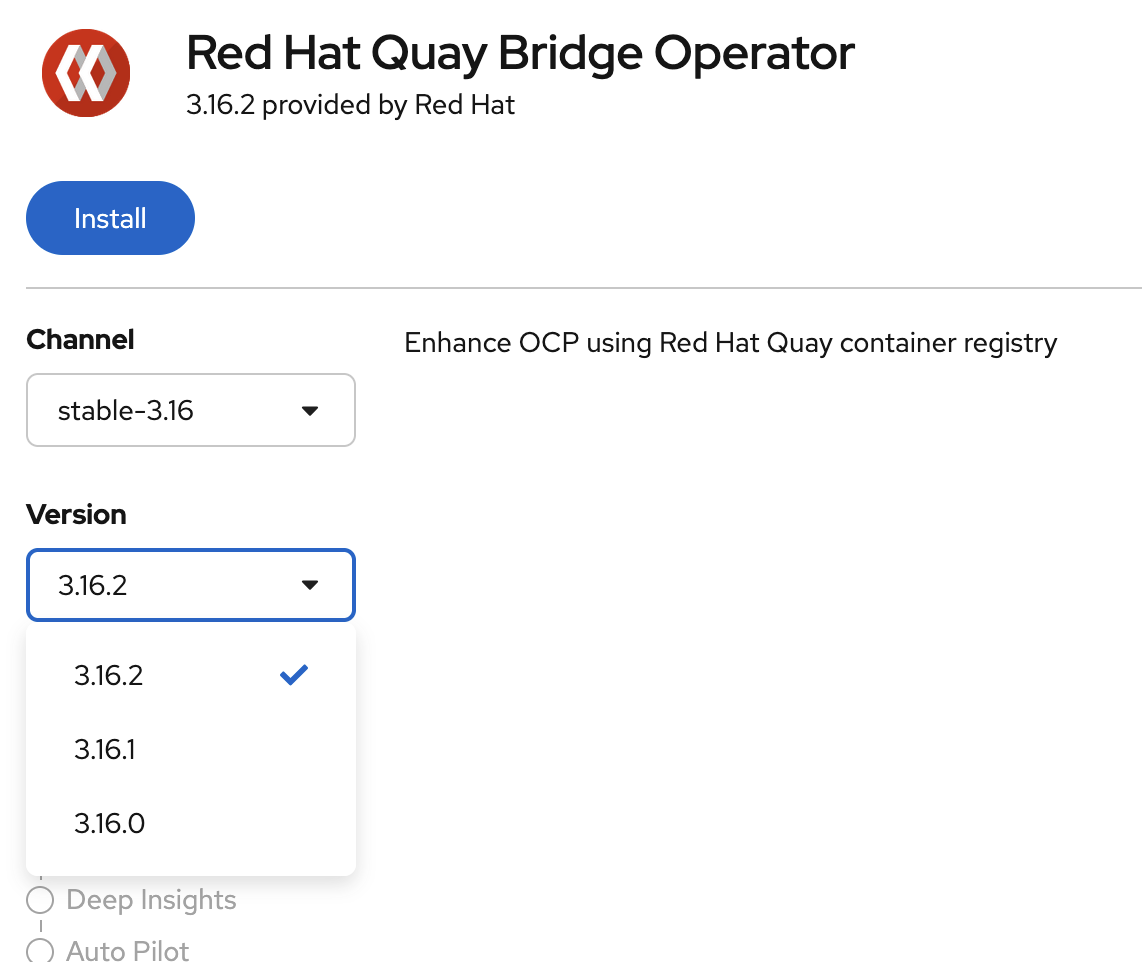Collapse the Version dropdown showing 3.16.2
The width and height of the screenshot is (1142, 962).
click(x=190, y=585)
